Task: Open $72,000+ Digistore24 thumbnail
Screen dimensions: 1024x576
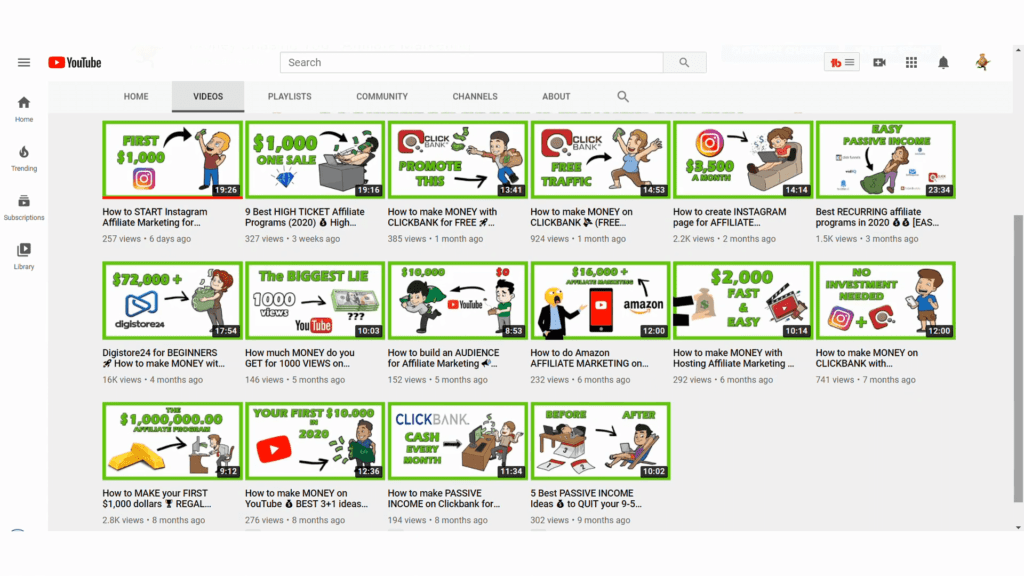Action: 172,300
